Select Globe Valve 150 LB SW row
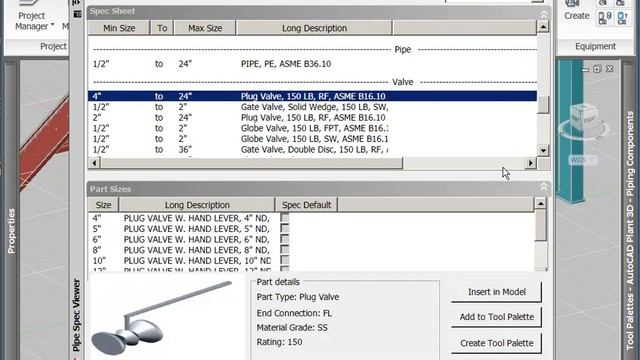The height and width of the screenshot is (360, 640). 312,139
